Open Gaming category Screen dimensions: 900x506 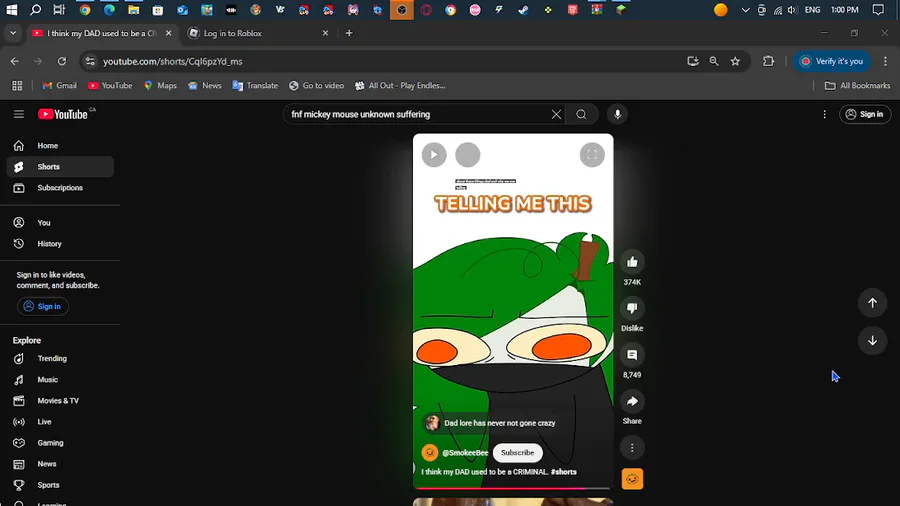(x=60, y=443)
